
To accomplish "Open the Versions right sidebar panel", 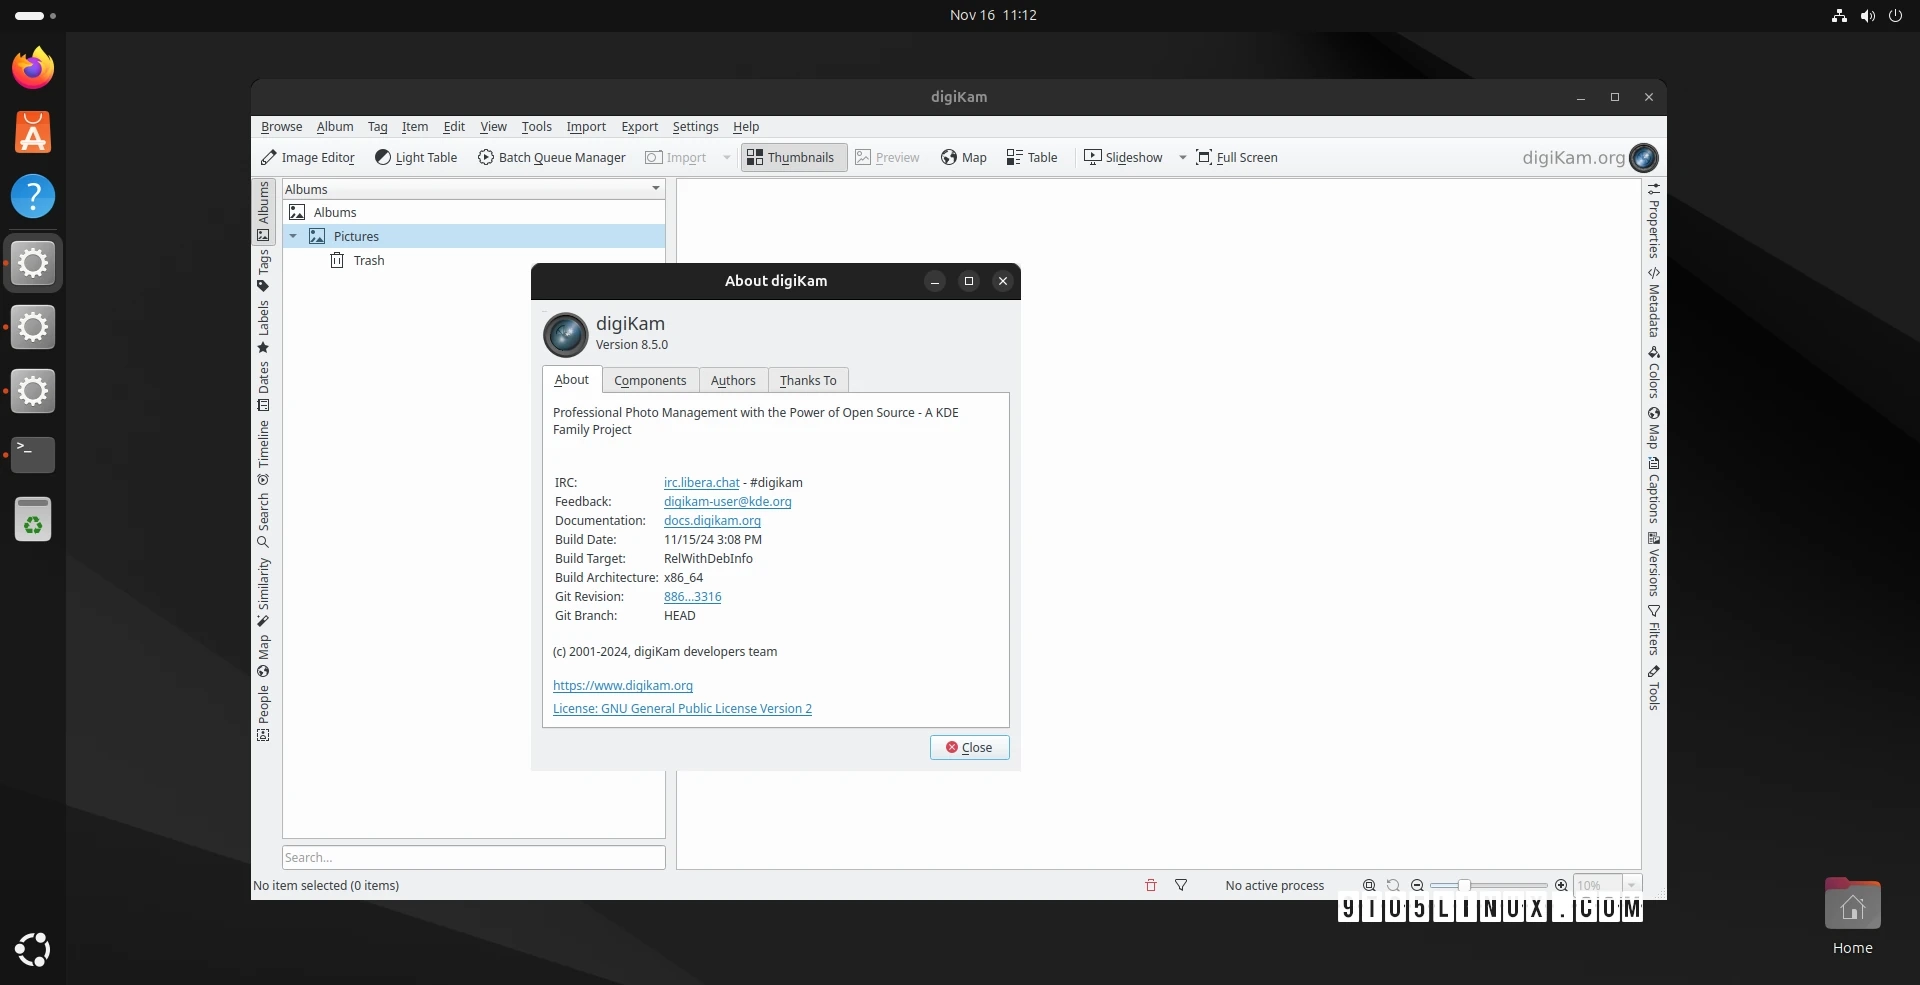I will click(x=1654, y=564).
